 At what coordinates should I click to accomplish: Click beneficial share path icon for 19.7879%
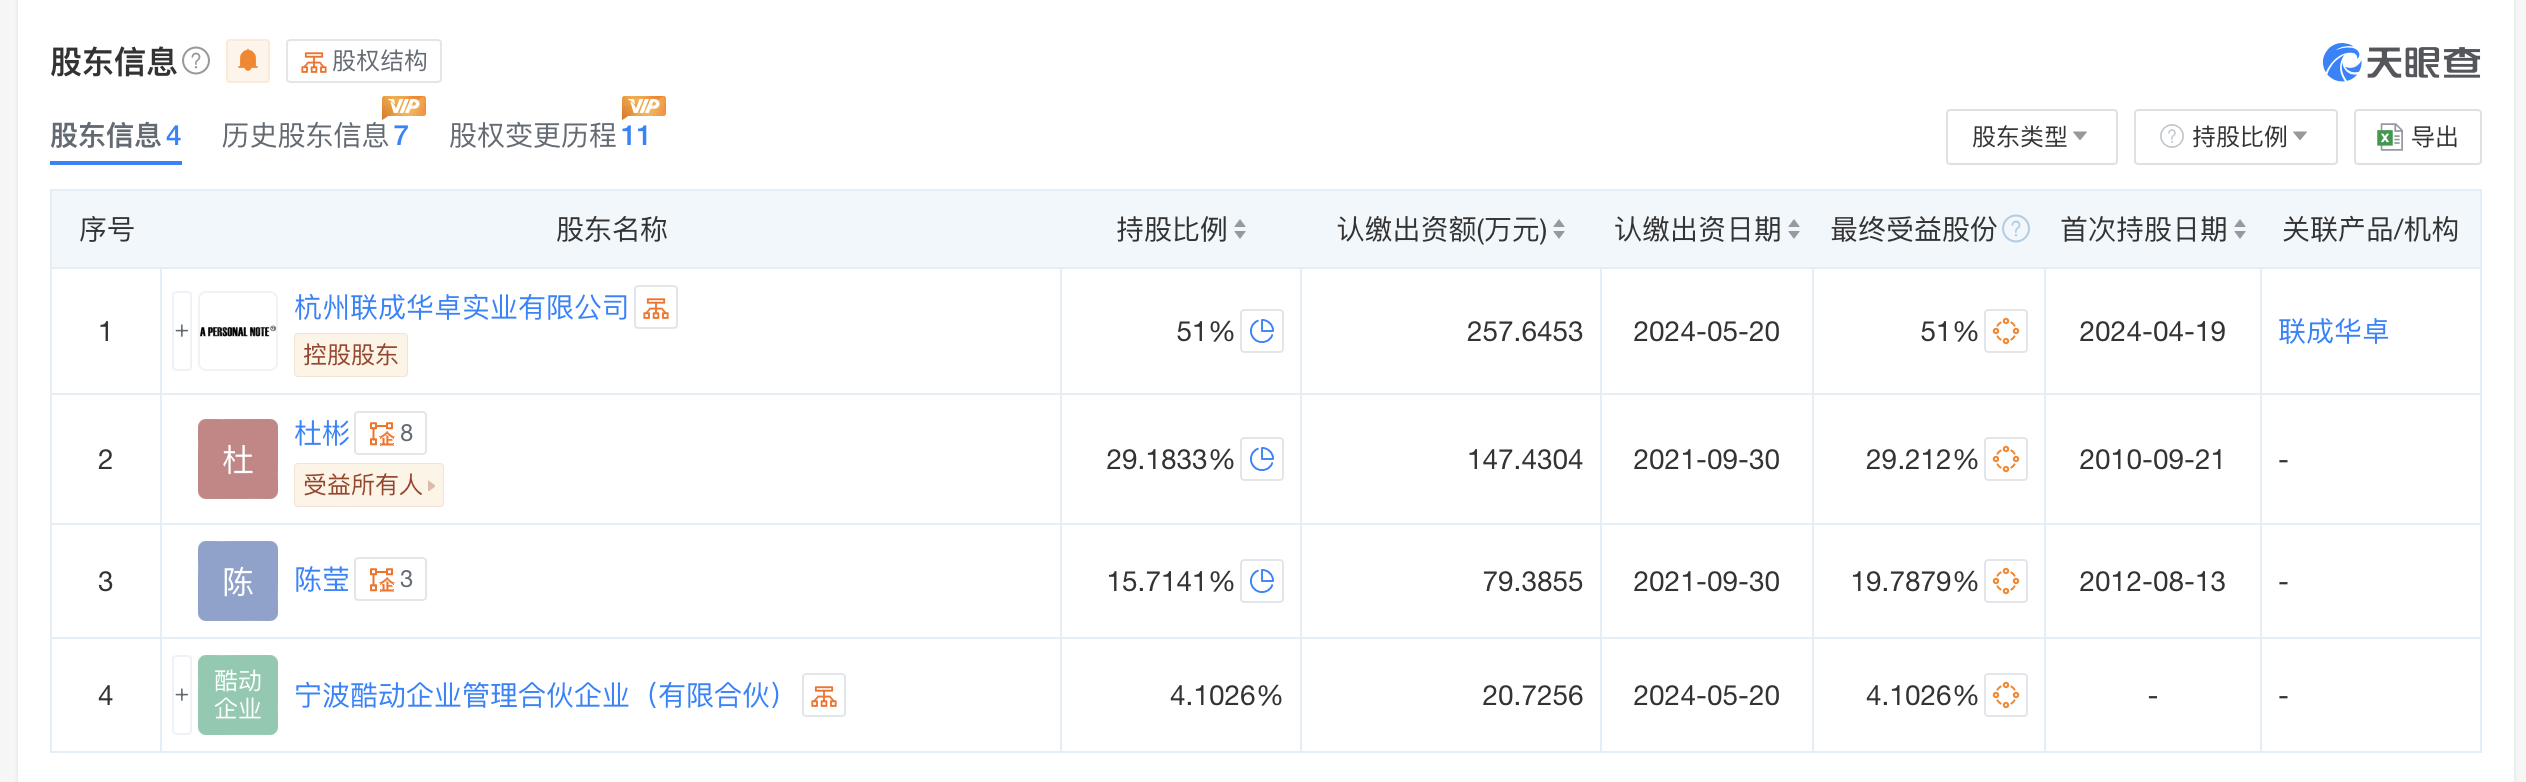pos(2006,581)
